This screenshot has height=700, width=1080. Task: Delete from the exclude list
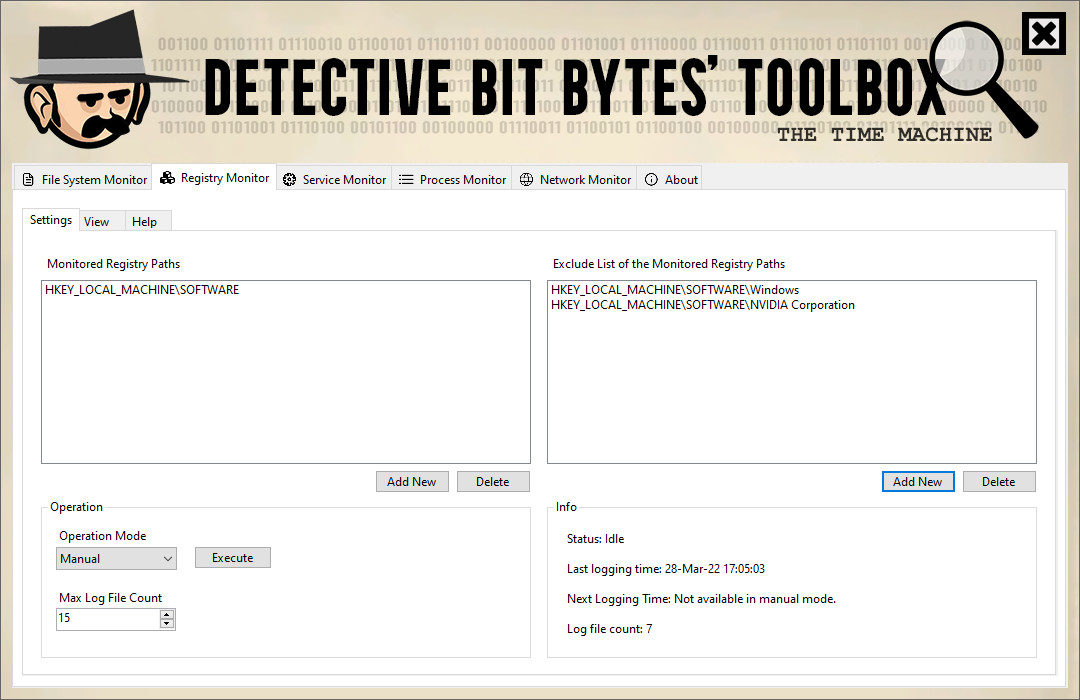[x=998, y=482]
